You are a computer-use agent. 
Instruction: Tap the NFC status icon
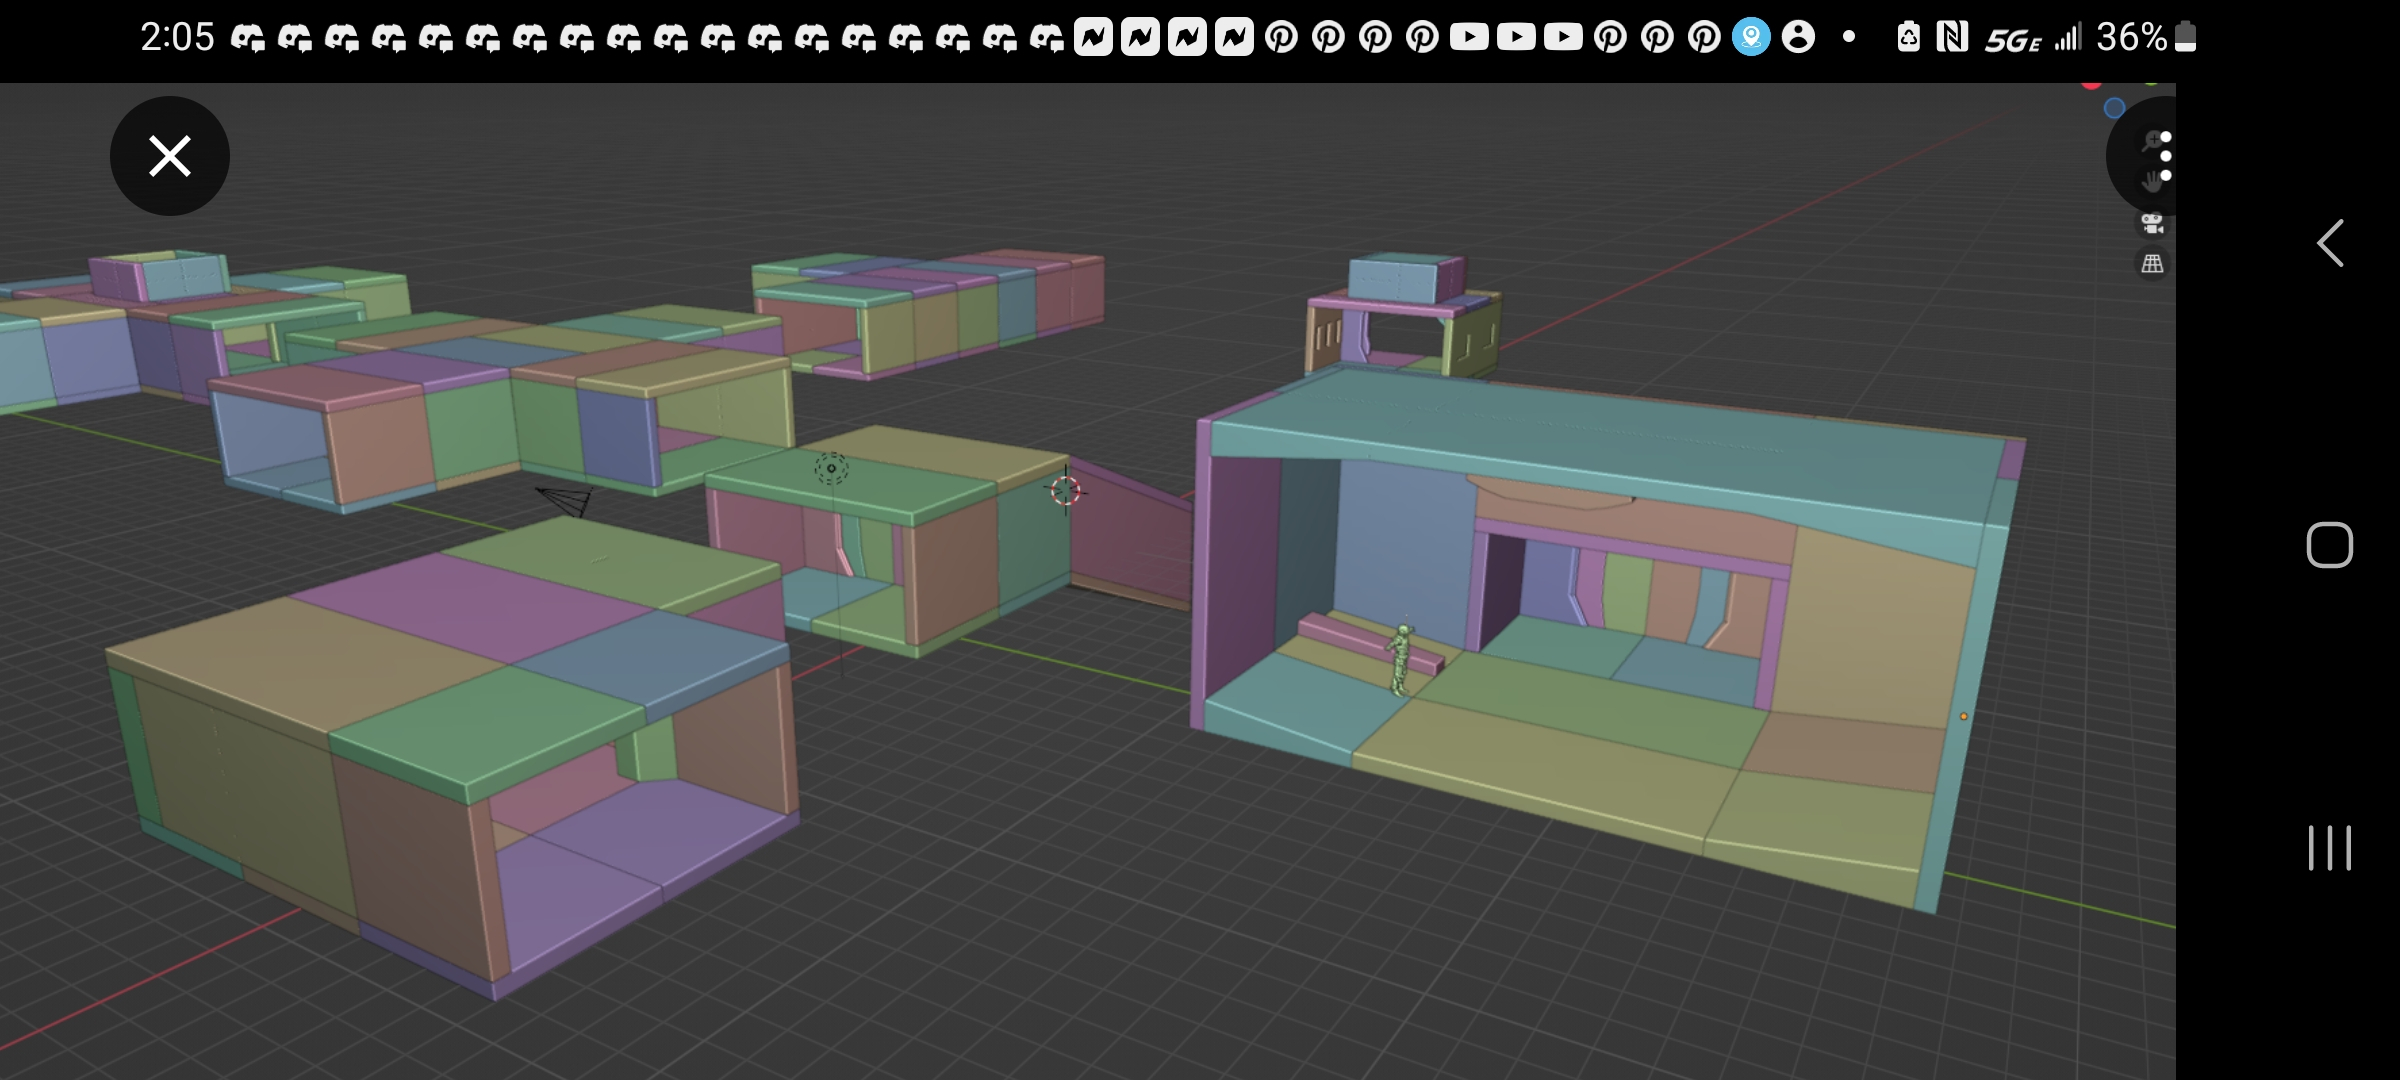coord(1952,37)
